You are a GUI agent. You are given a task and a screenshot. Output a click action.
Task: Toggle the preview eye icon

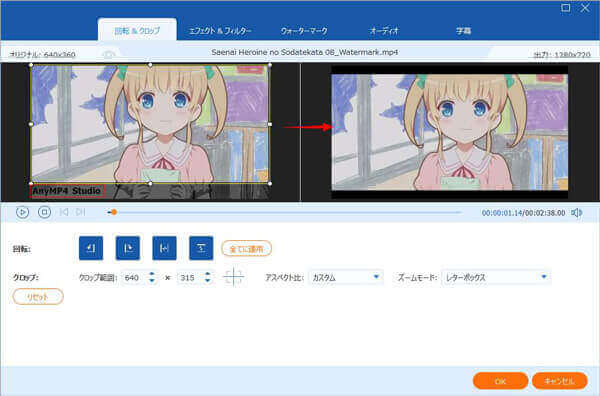tap(109, 54)
